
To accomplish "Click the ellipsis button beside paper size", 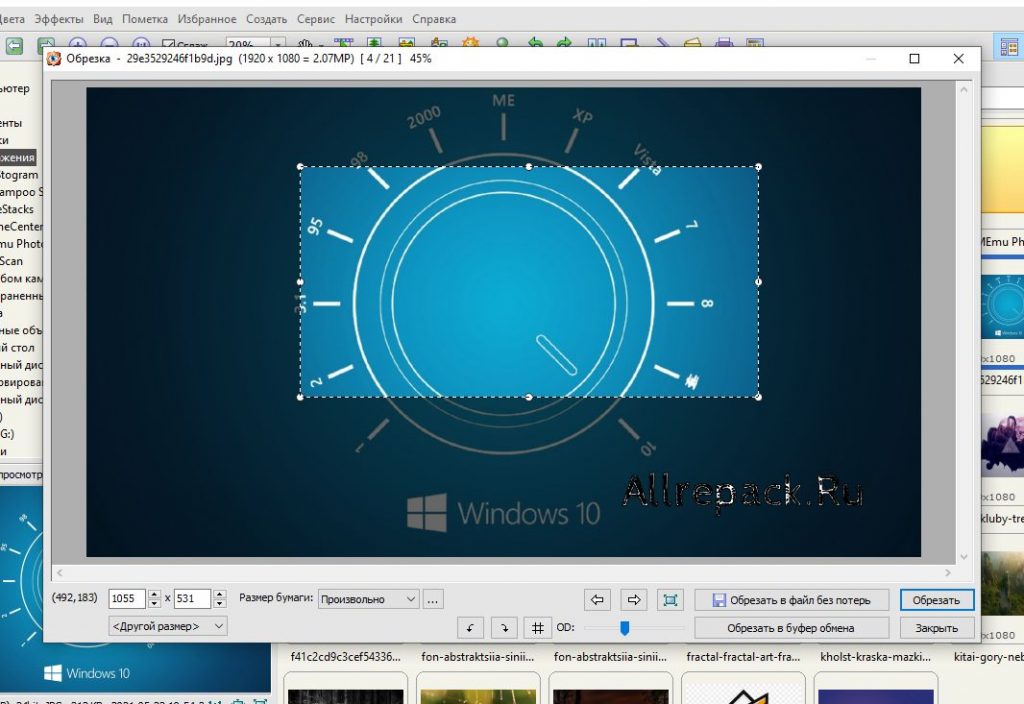I will click(433, 599).
